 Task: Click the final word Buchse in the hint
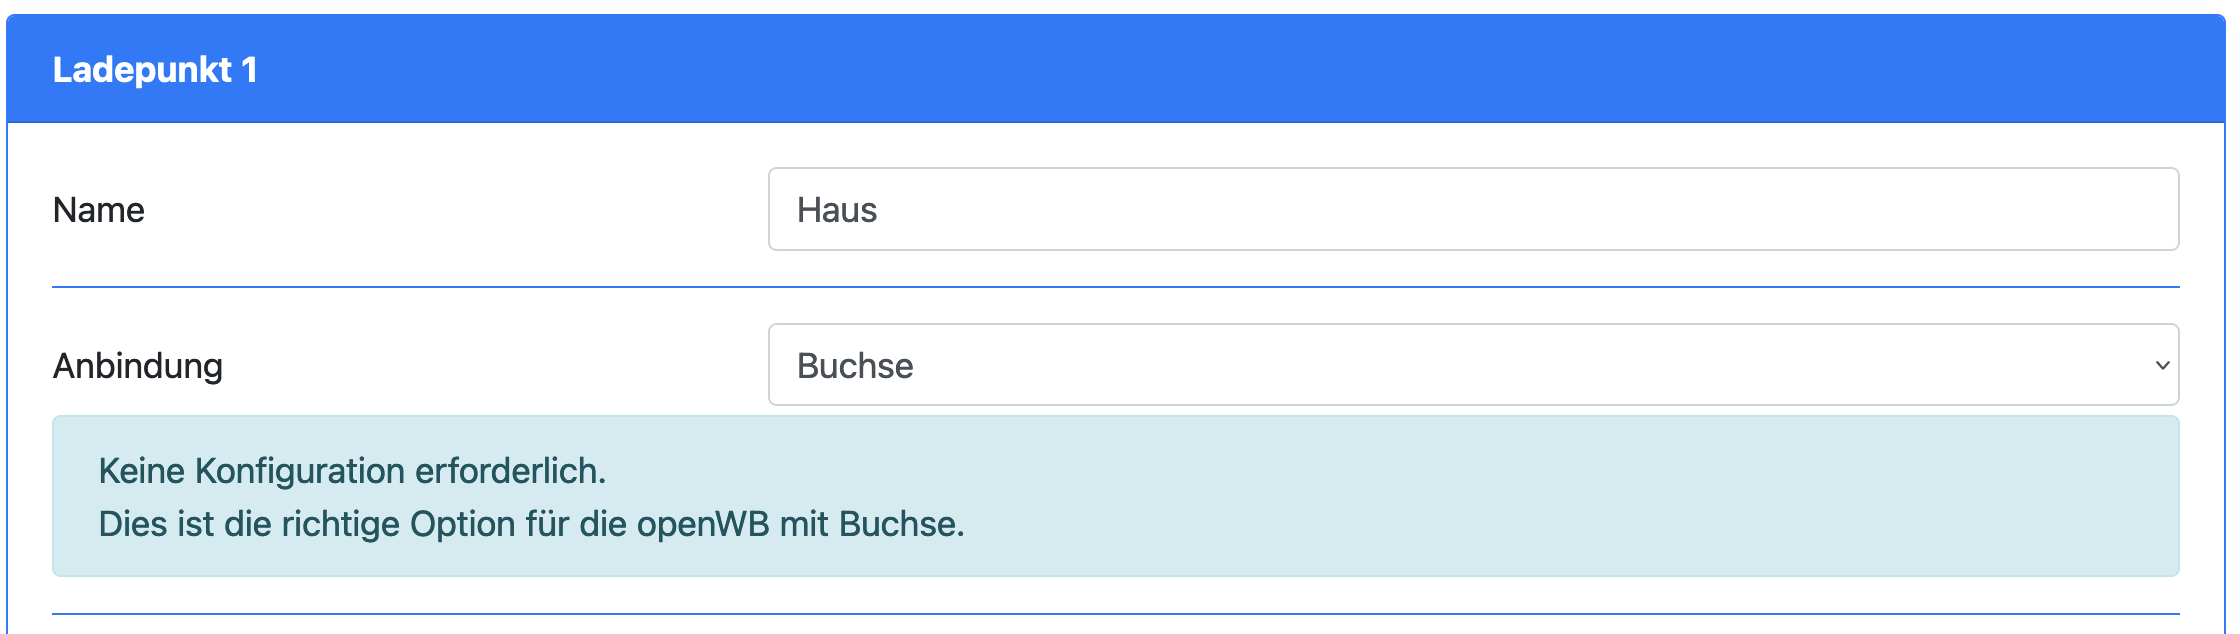tap(898, 524)
